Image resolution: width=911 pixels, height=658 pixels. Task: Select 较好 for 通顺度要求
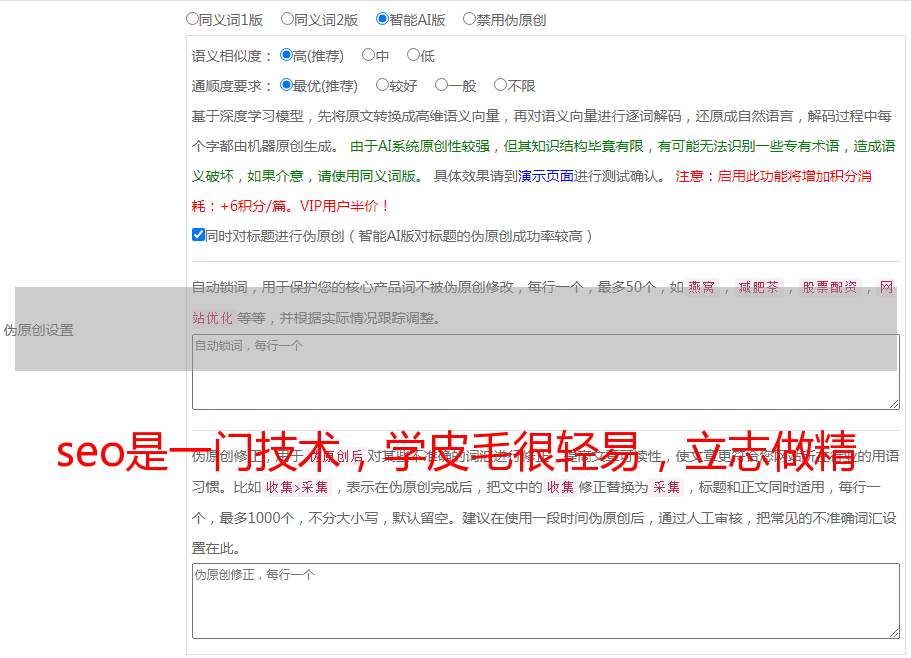pos(383,85)
